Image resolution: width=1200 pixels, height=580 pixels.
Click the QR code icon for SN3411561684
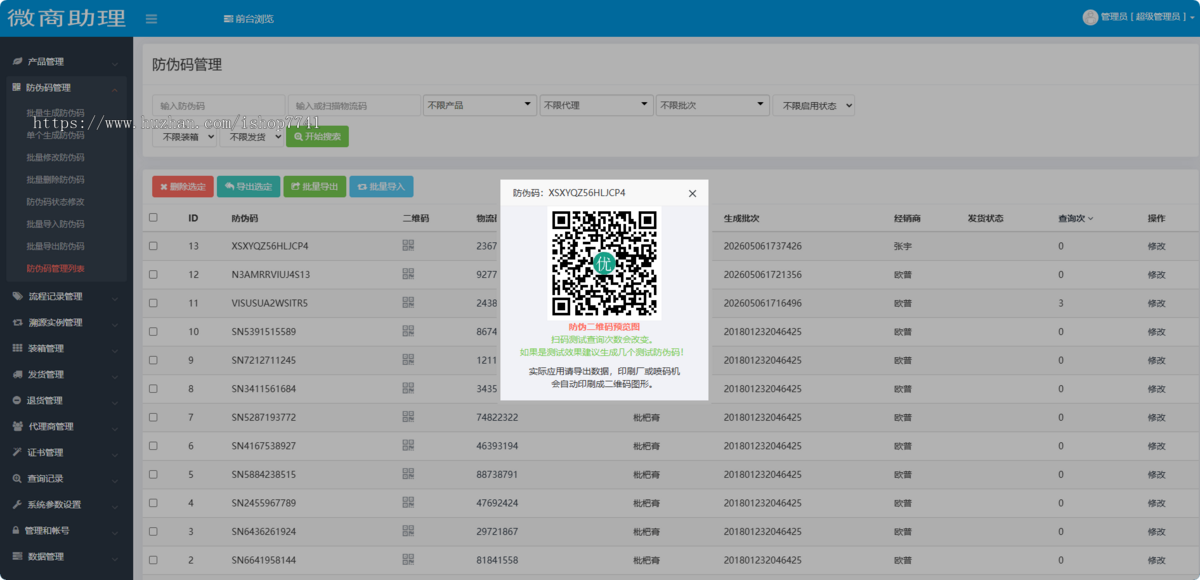coord(408,388)
